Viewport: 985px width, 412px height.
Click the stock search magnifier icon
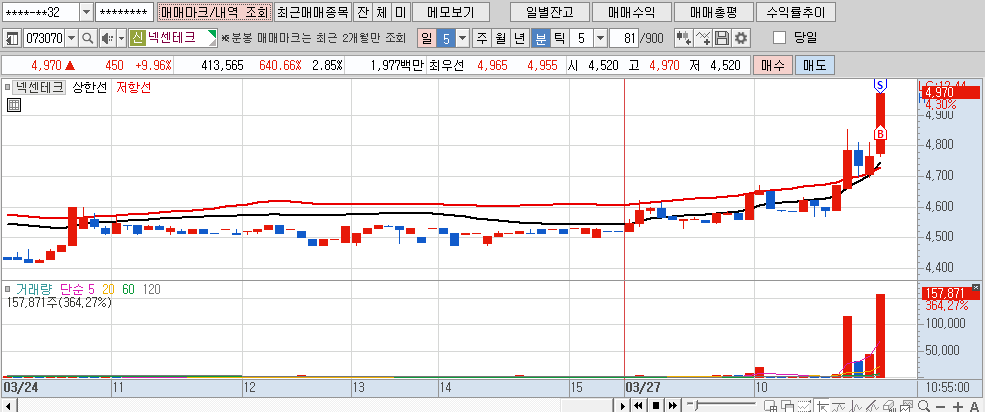coord(85,38)
